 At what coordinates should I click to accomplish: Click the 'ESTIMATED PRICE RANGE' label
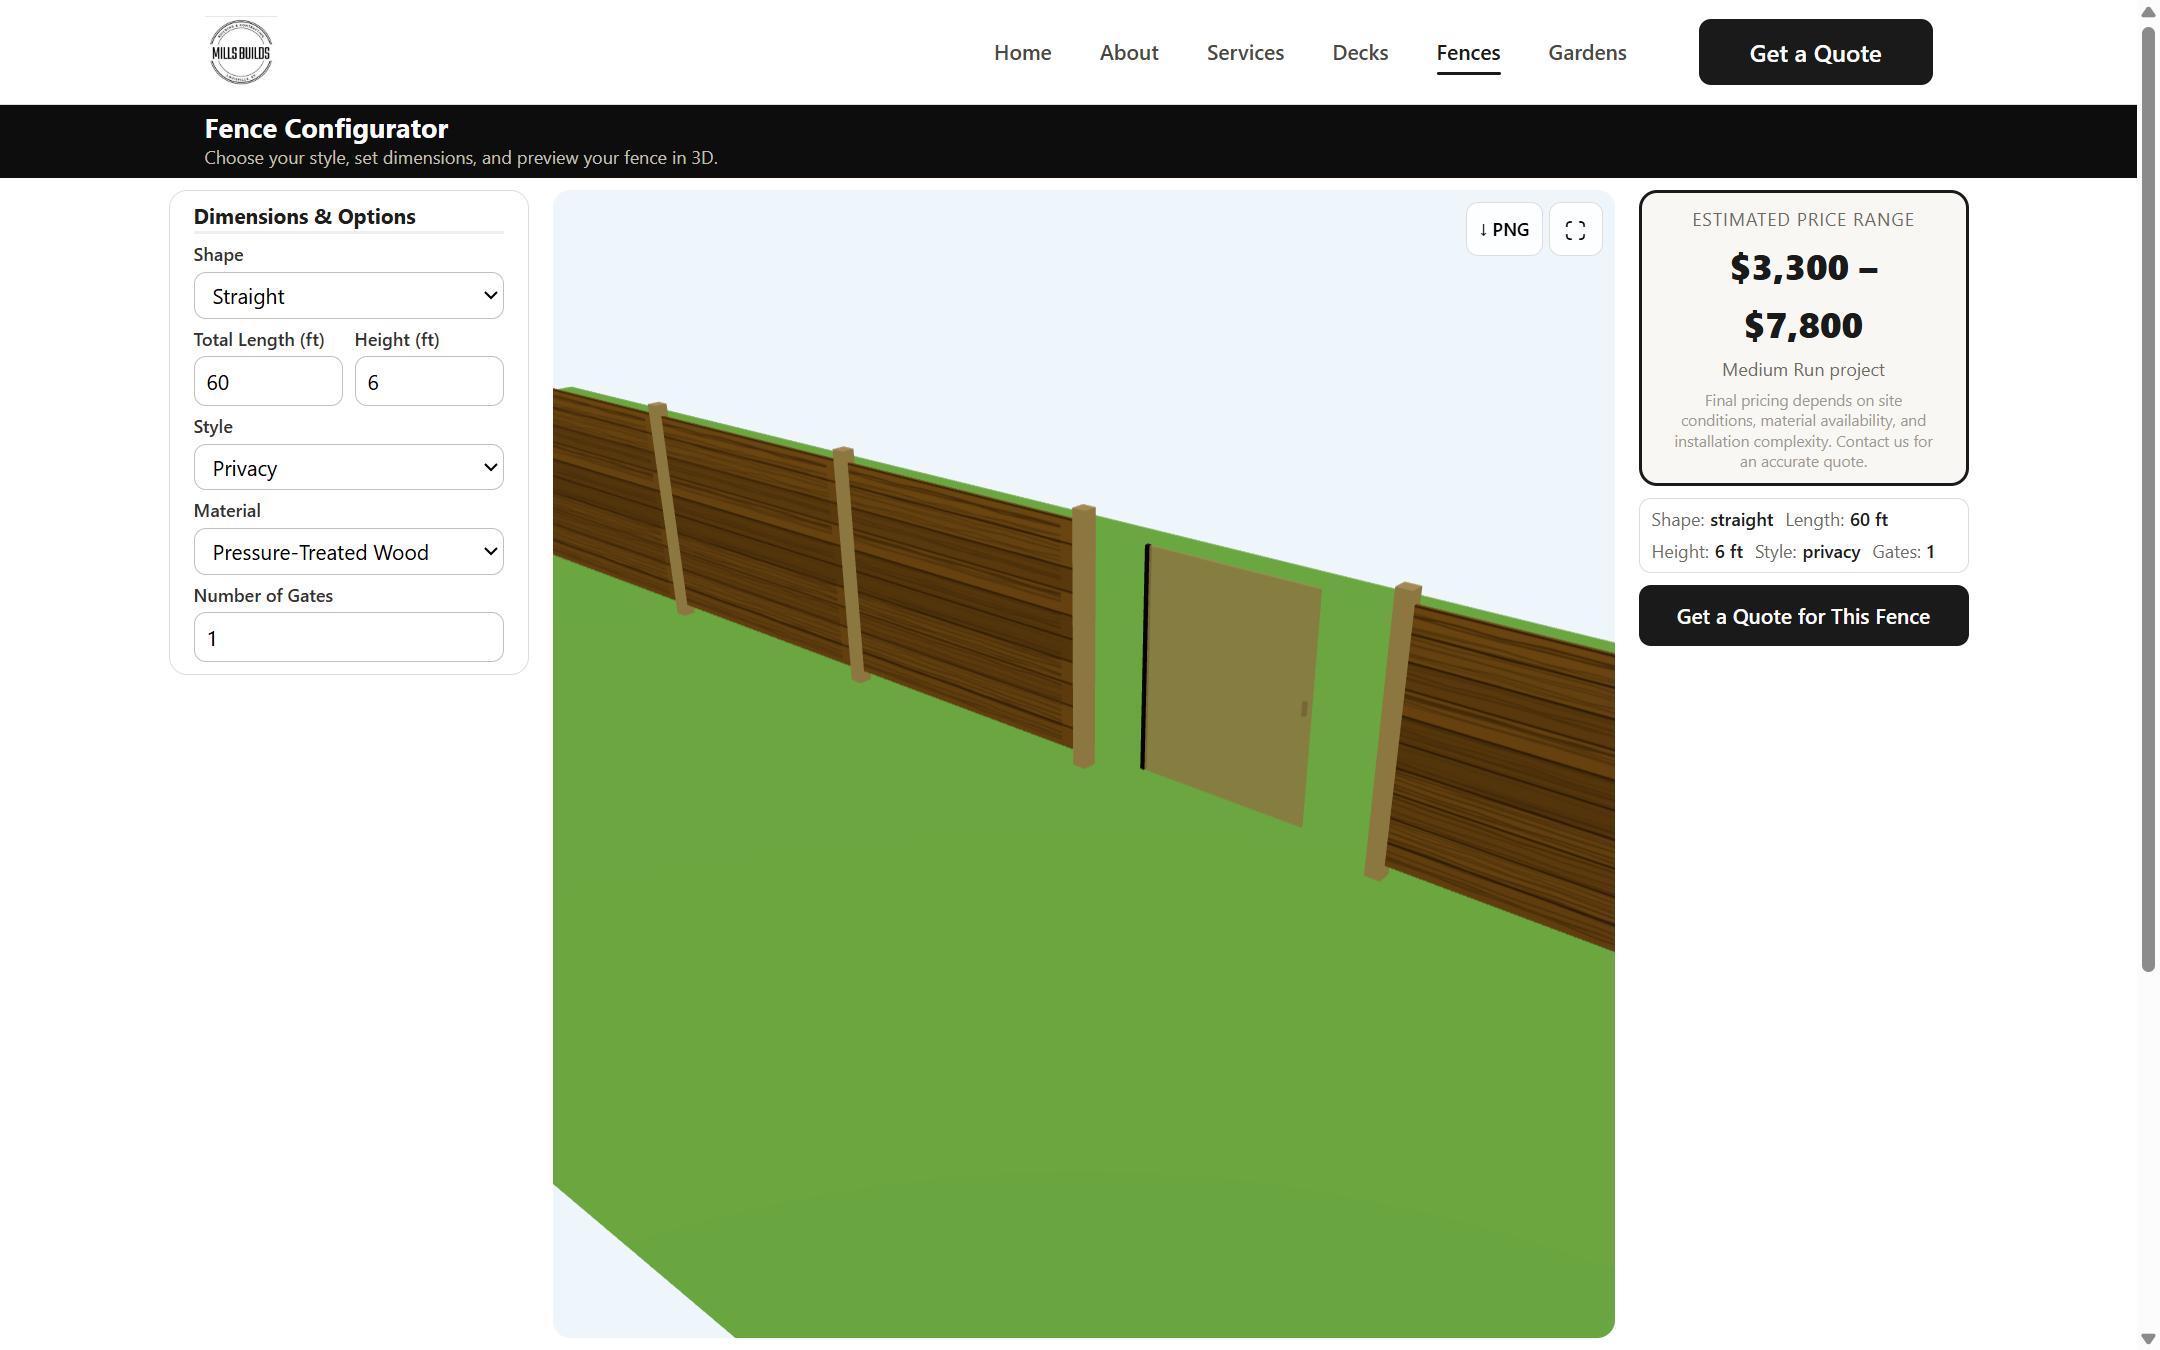[1803, 220]
